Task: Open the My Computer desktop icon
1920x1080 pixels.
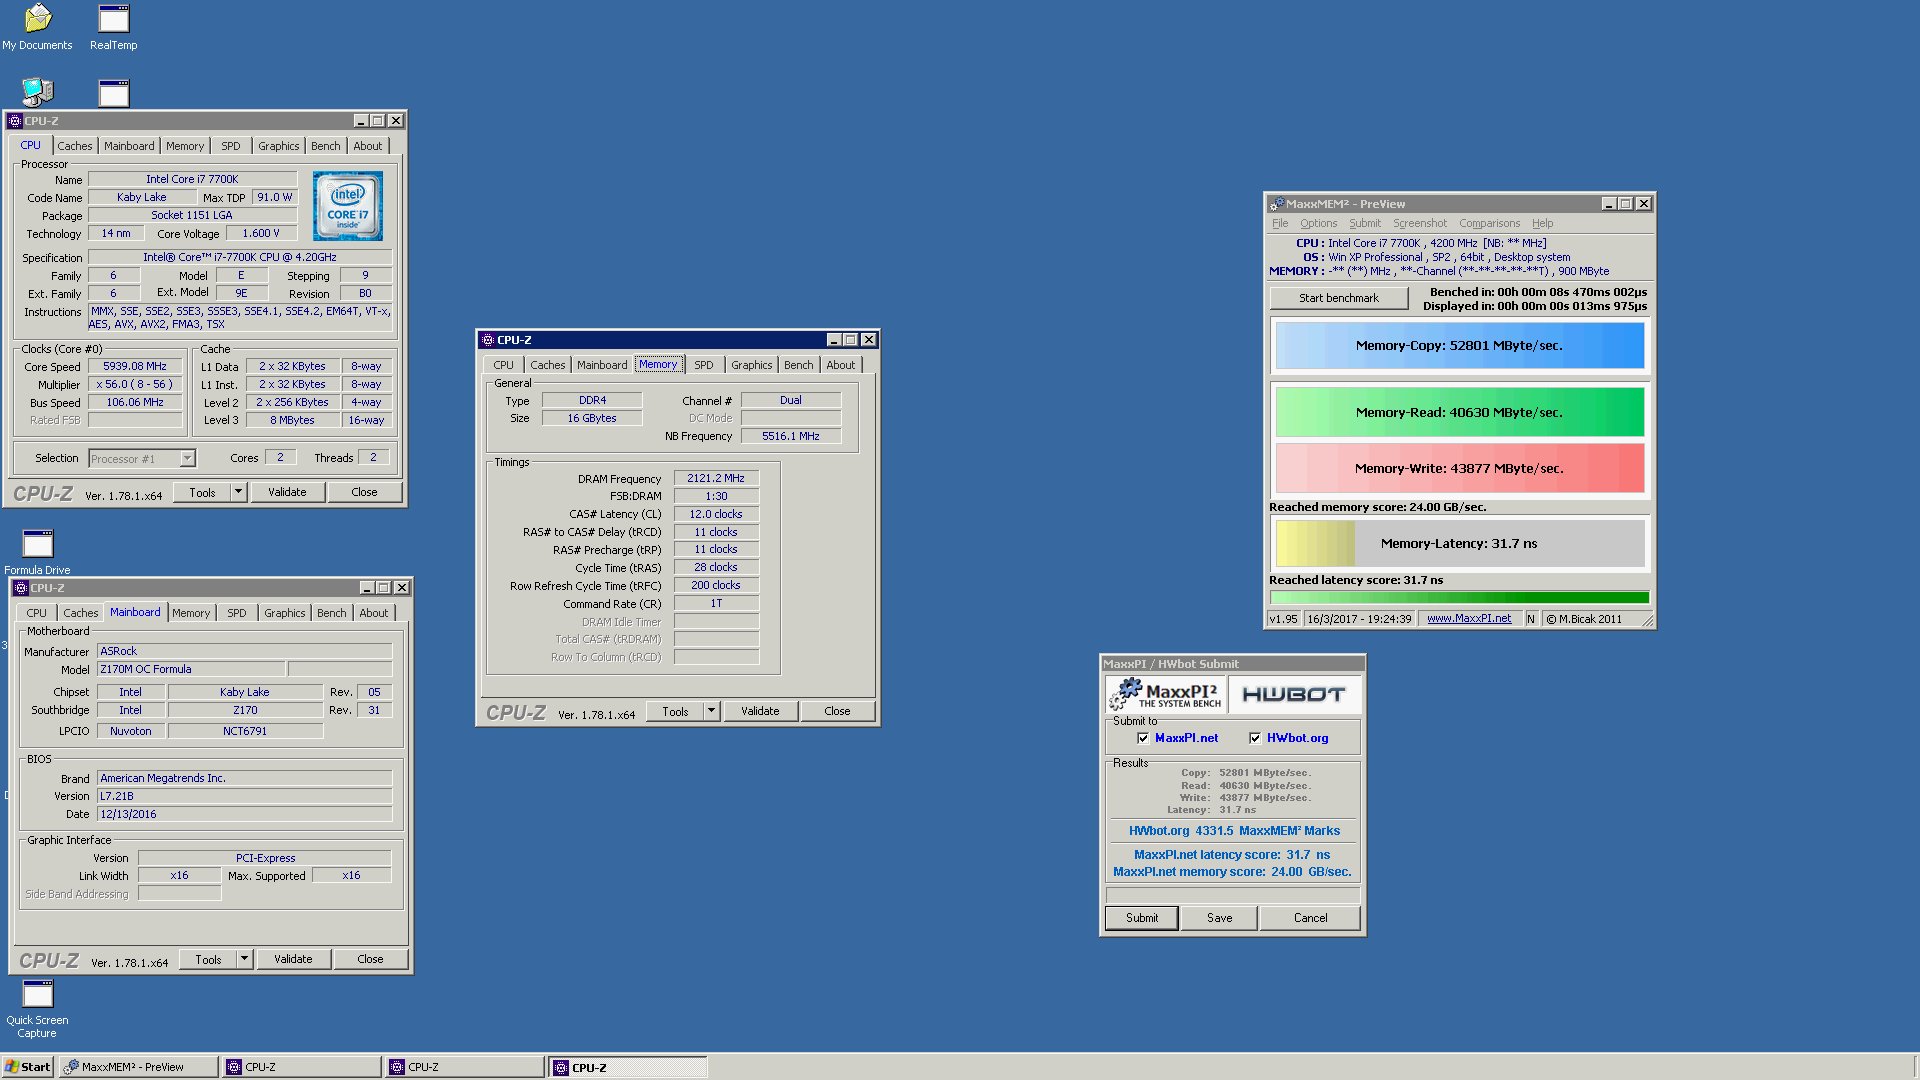Action: pos(37,92)
